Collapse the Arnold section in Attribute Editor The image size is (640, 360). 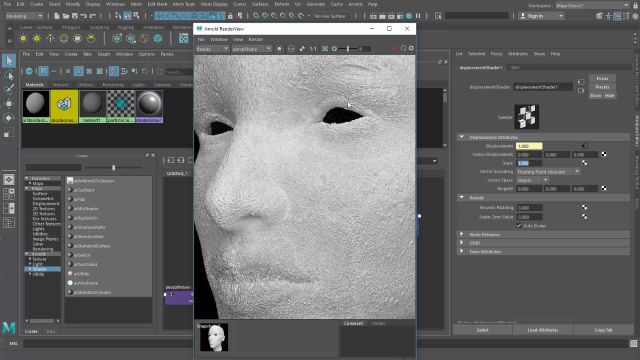coord(462,197)
